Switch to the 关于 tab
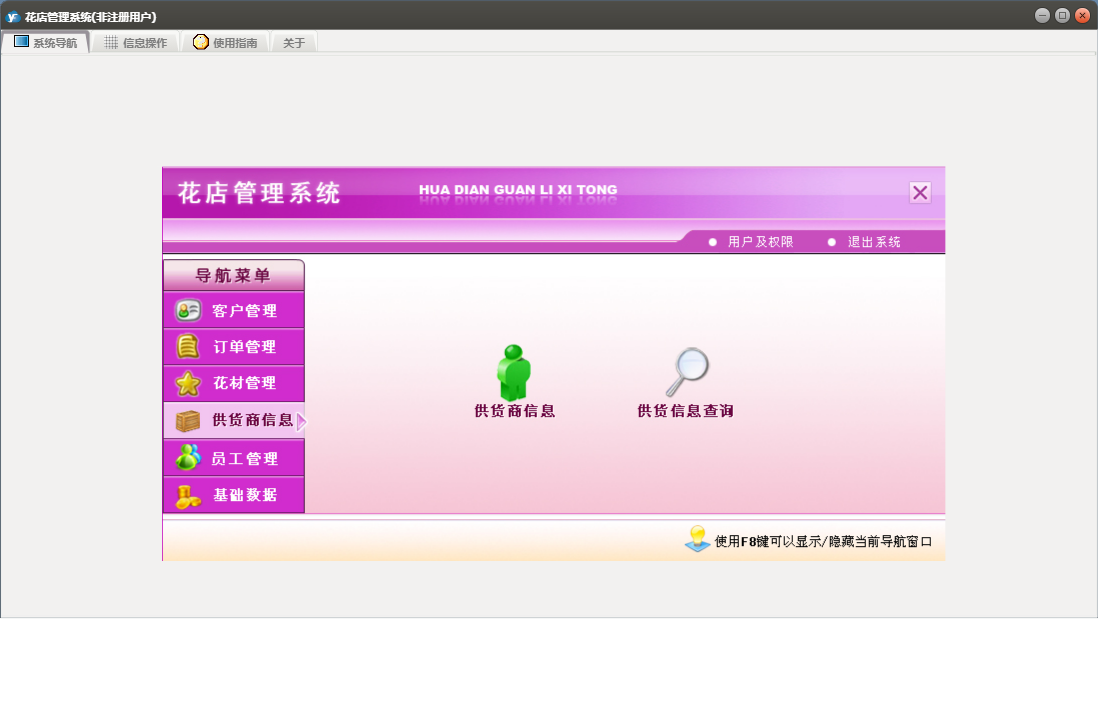The height and width of the screenshot is (713, 1098). 294,43
